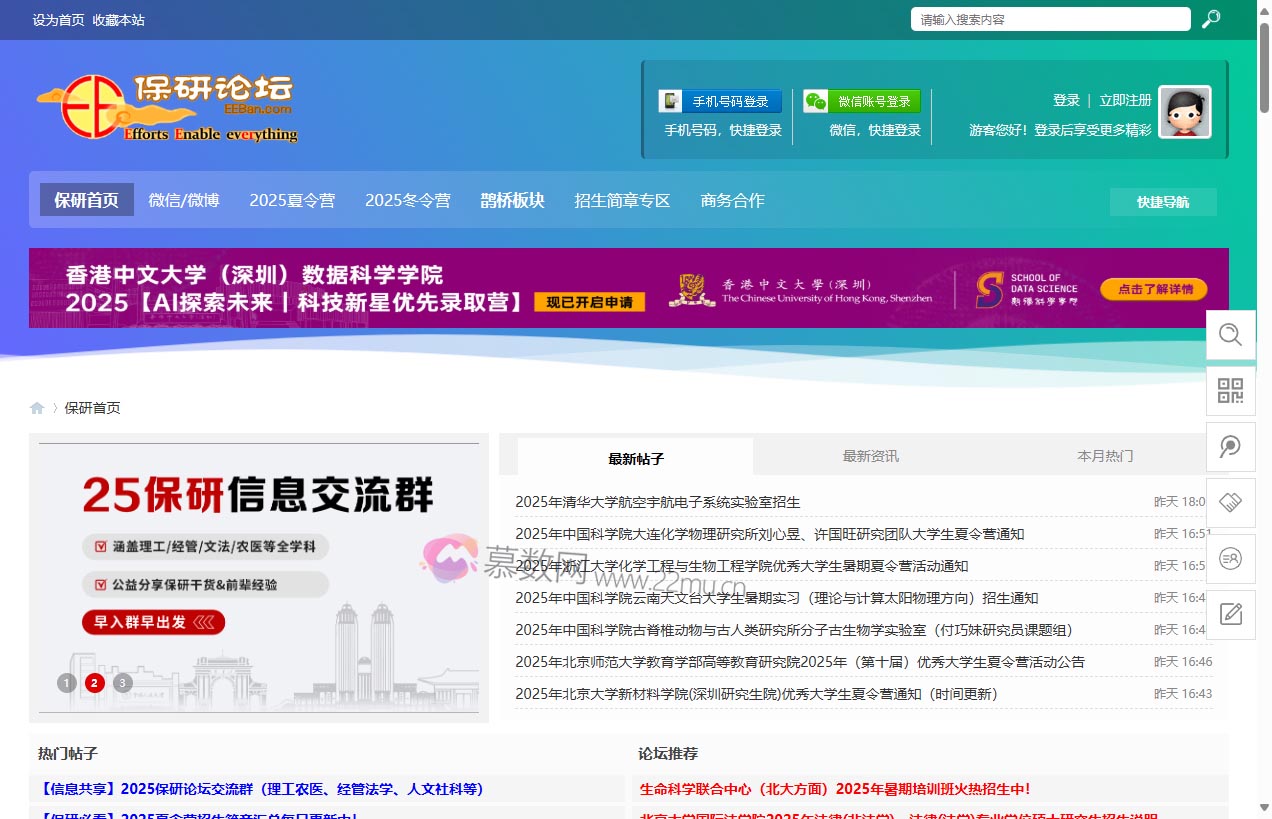Open the 鹊桥板块 navigation menu item

click(512, 200)
